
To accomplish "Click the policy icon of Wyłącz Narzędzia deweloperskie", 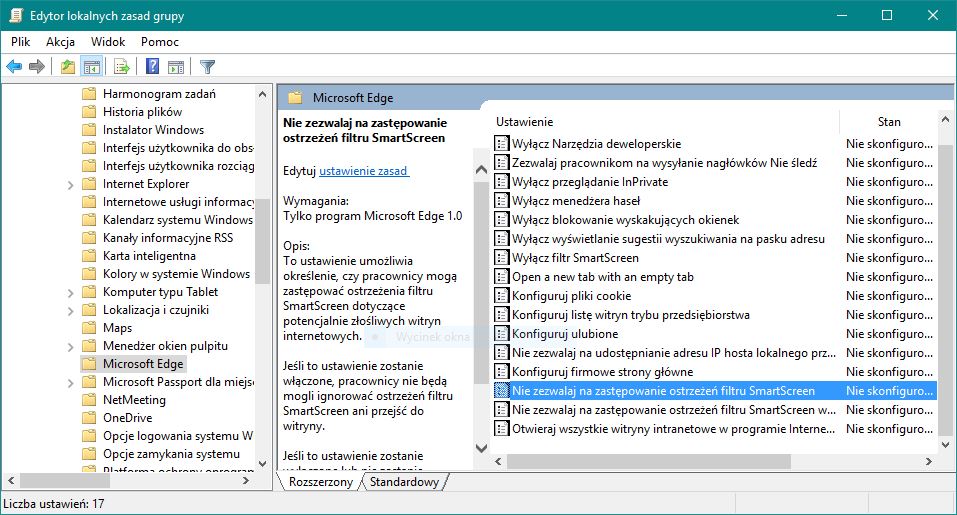I will click(x=501, y=144).
